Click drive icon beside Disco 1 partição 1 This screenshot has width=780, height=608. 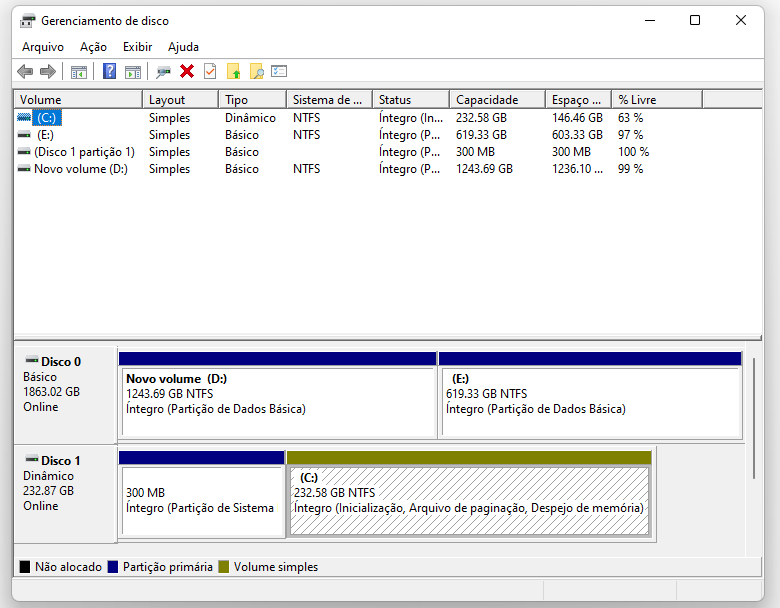[24, 151]
